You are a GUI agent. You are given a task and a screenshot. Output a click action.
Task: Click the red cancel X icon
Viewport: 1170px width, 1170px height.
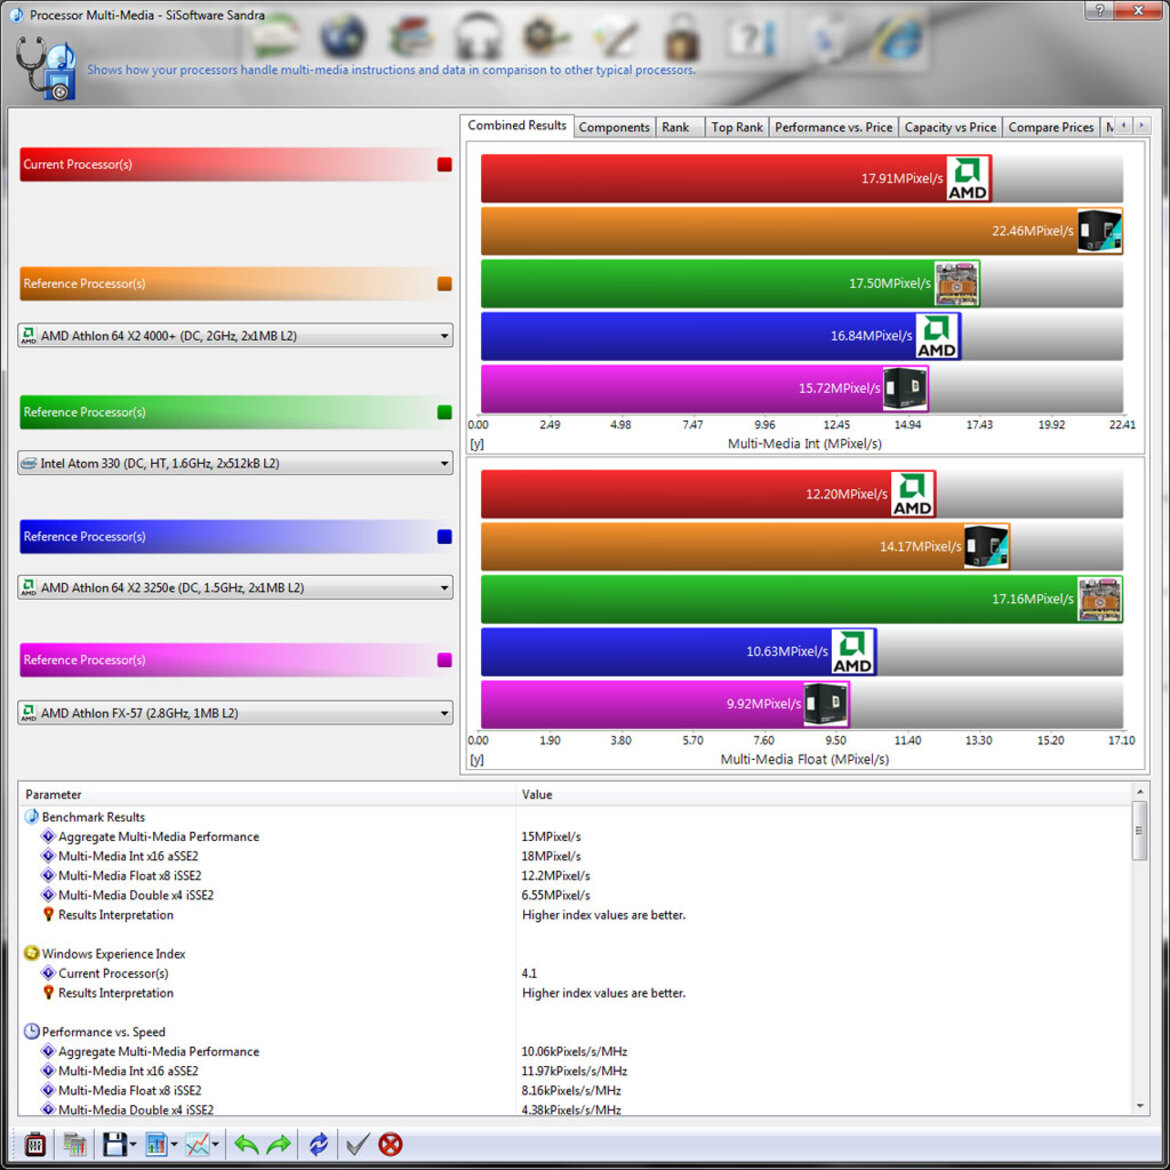[390, 1144]
